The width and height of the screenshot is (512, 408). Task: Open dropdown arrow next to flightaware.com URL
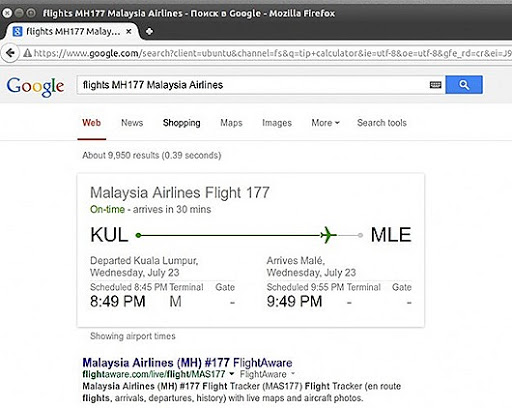pyautogui.click(x=232, y=374)
